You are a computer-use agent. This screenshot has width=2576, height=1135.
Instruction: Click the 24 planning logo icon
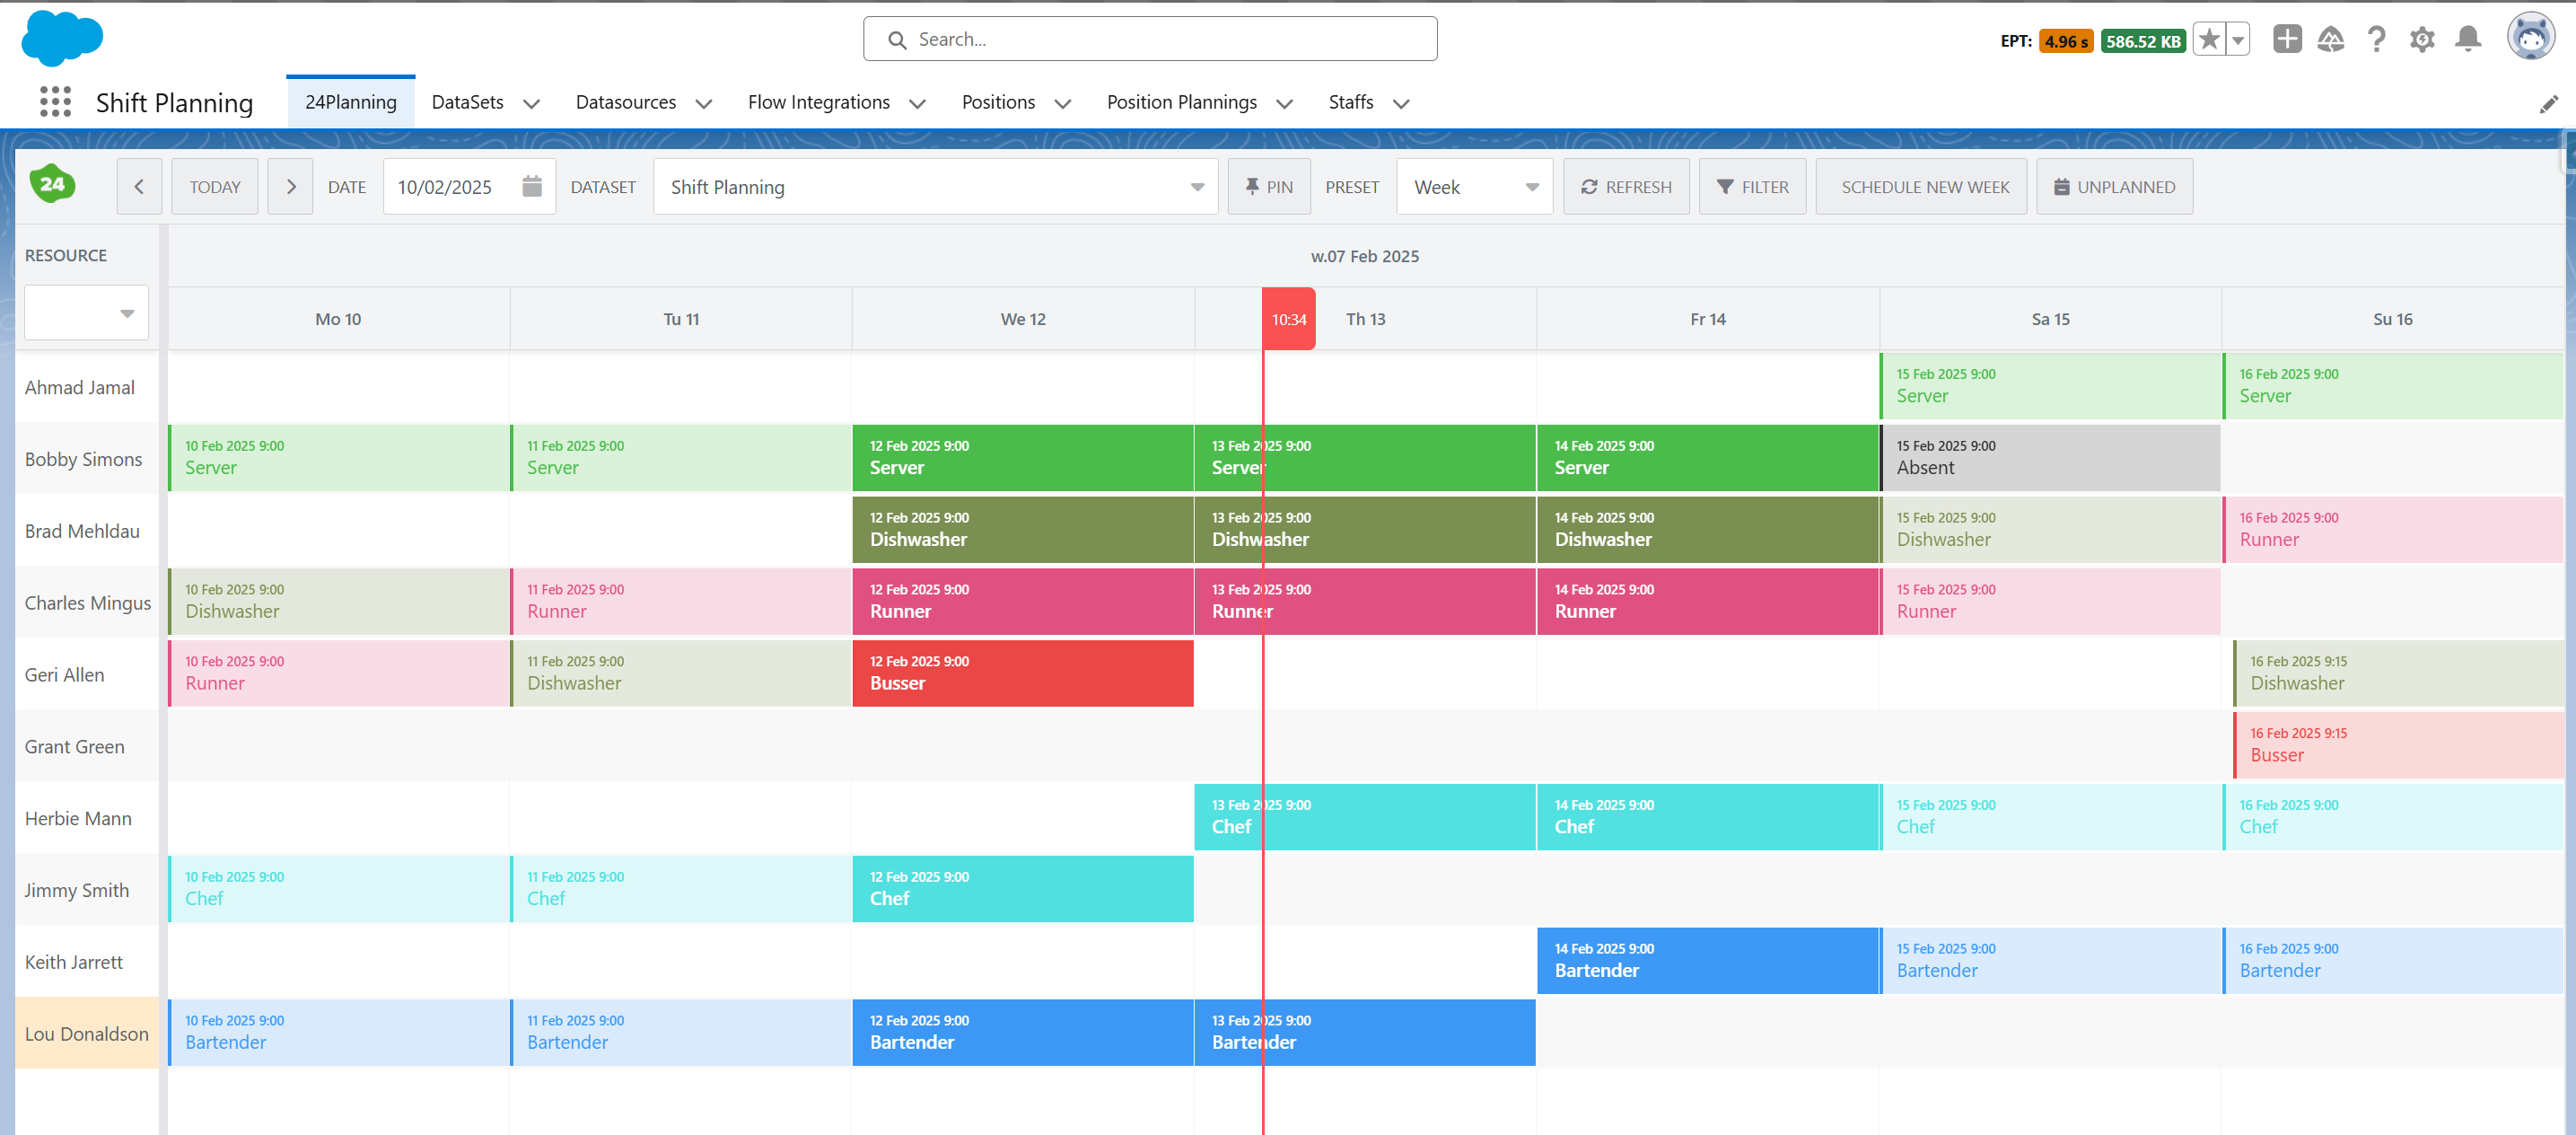[52, 184]
